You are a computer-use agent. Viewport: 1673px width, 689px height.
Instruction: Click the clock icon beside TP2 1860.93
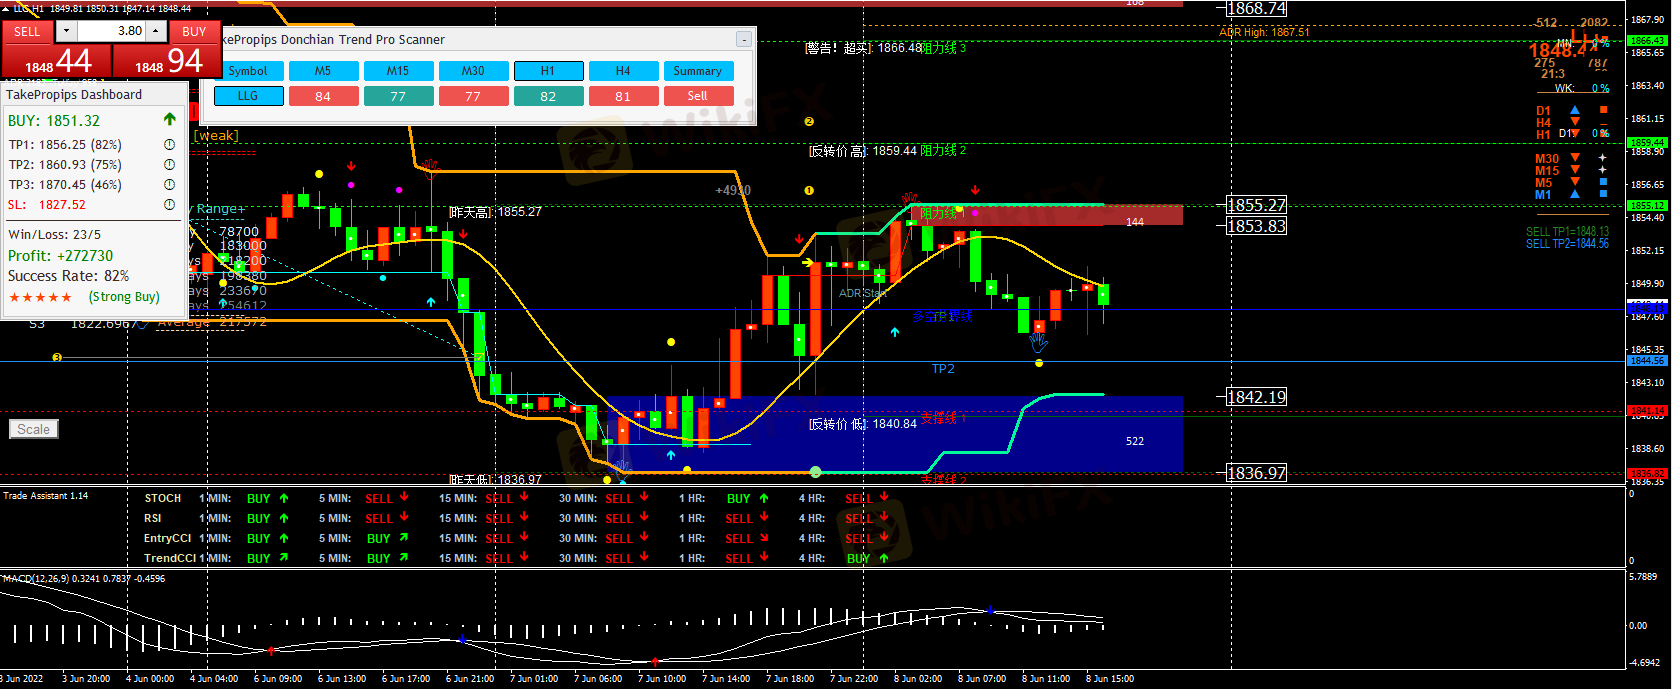pyautogui.click(x=170, y=165)
